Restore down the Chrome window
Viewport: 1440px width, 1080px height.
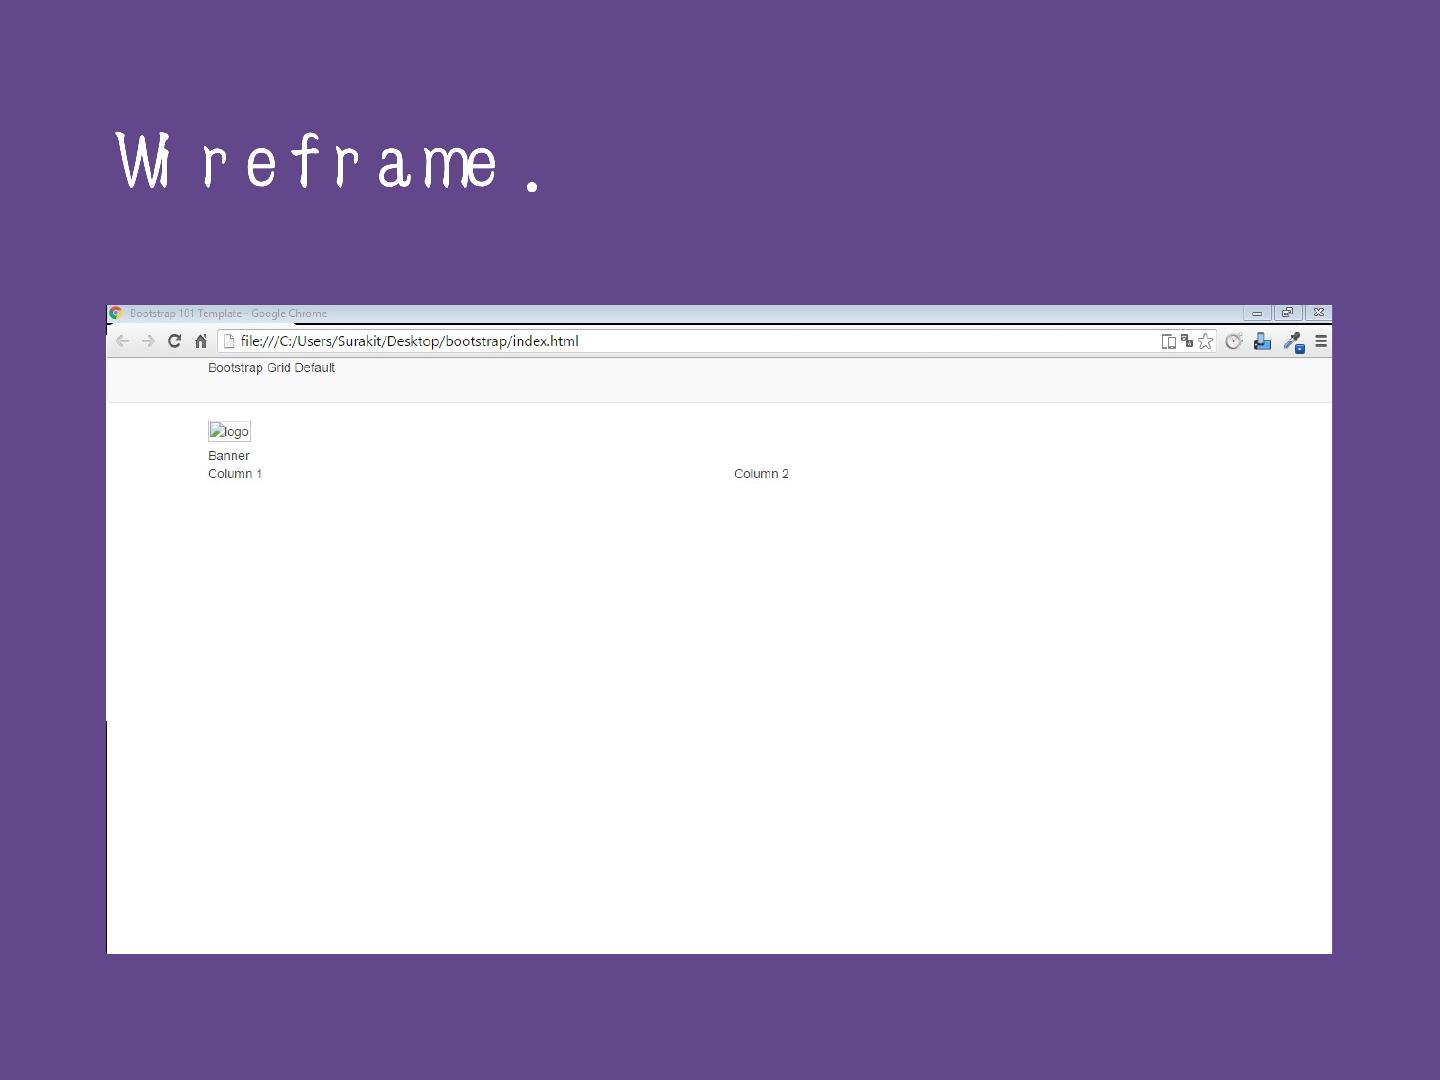coord(1288,313)
